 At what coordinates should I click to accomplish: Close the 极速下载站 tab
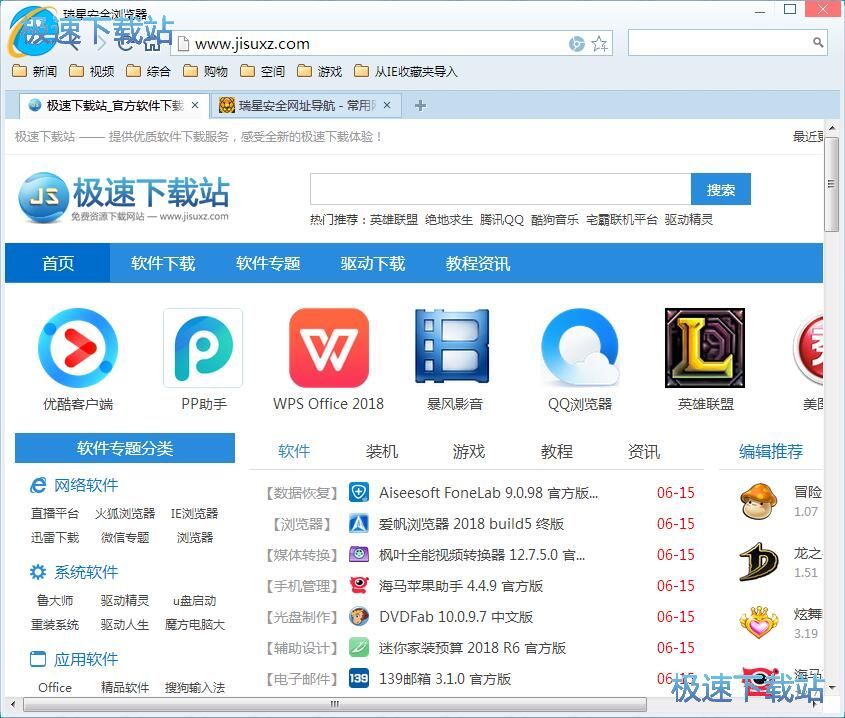click(195, 105)
